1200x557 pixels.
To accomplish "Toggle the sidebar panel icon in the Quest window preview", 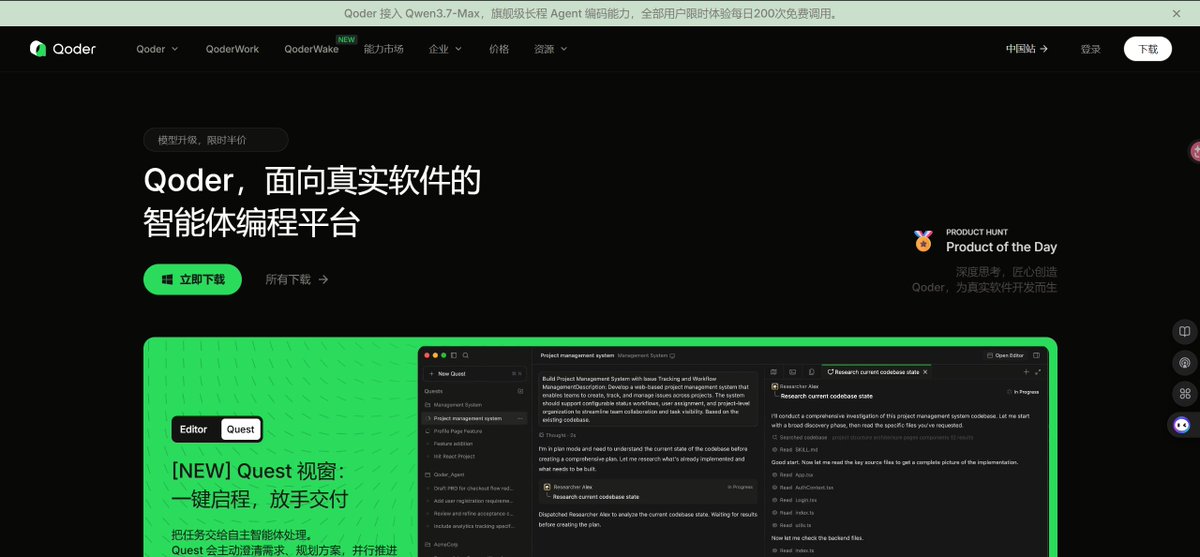I will [x=454, y=355].
